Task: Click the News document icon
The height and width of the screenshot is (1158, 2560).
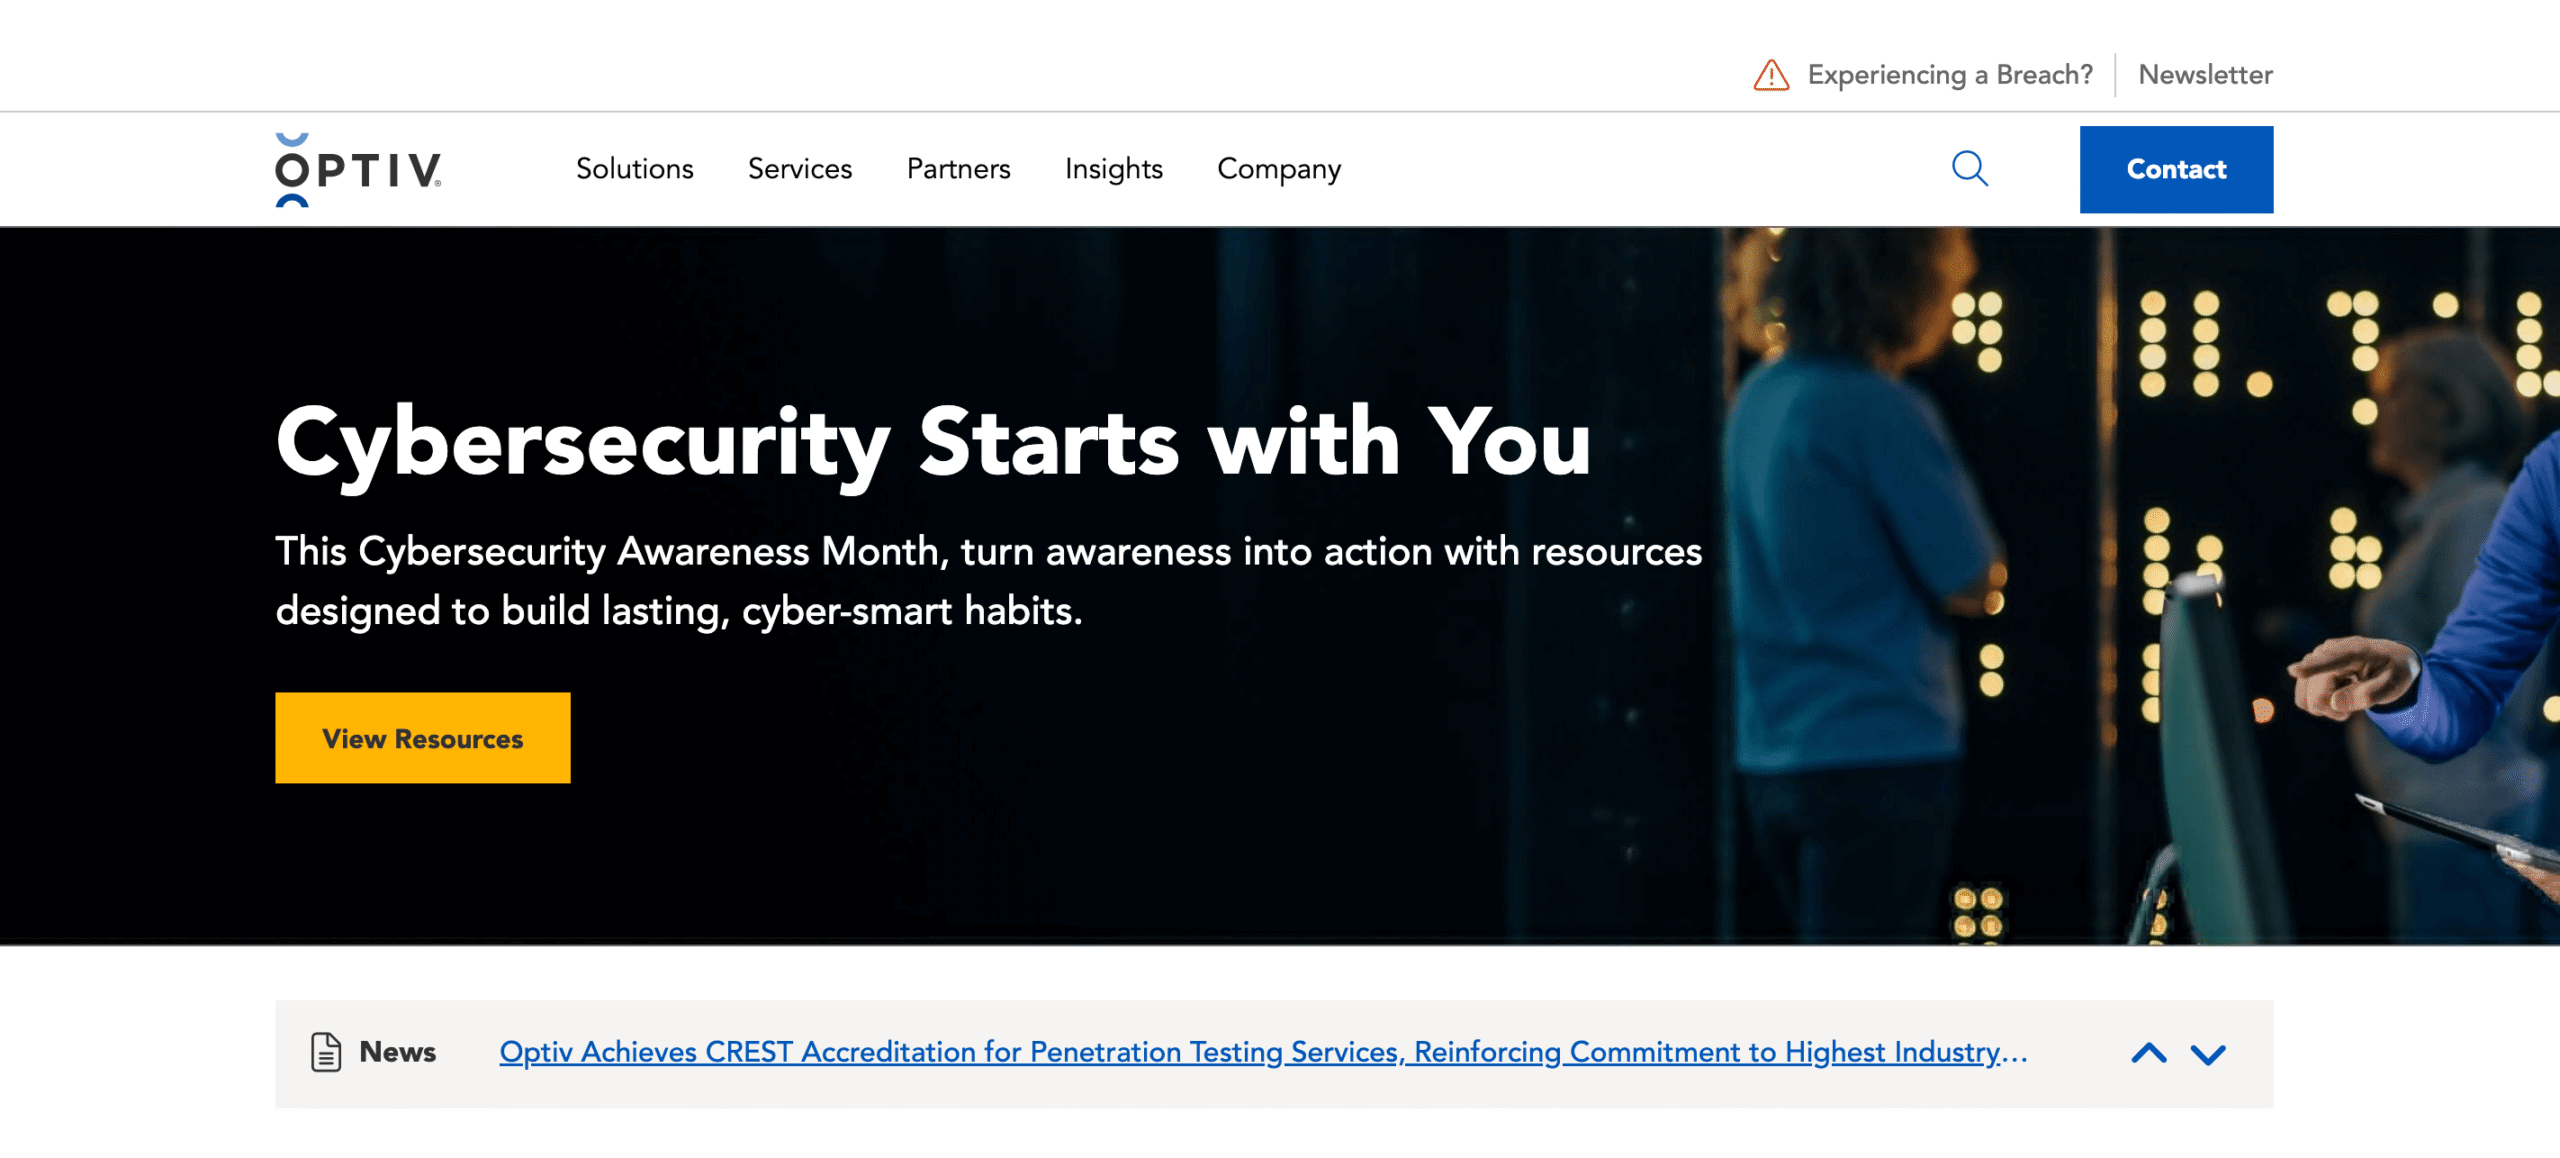Action: pos(326,1052)
